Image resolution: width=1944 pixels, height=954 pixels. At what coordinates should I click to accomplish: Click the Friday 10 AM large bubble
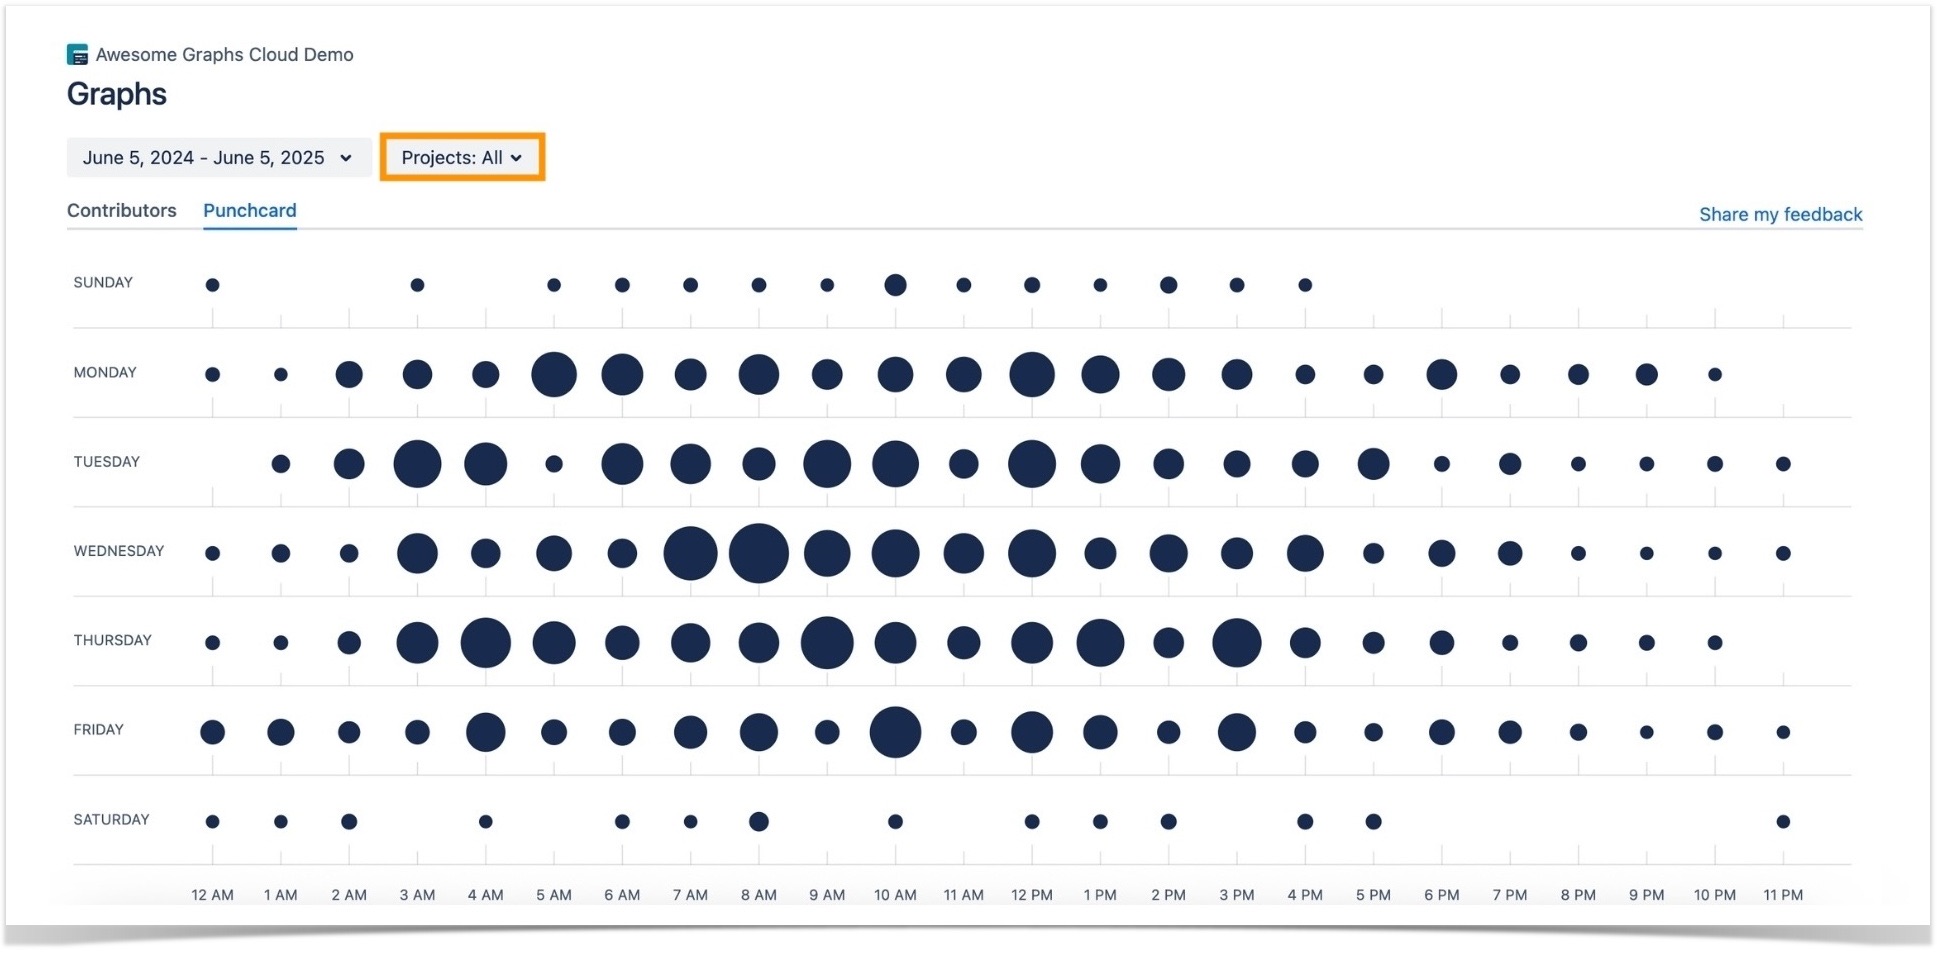pyautogui.click(x=895, y=731)
